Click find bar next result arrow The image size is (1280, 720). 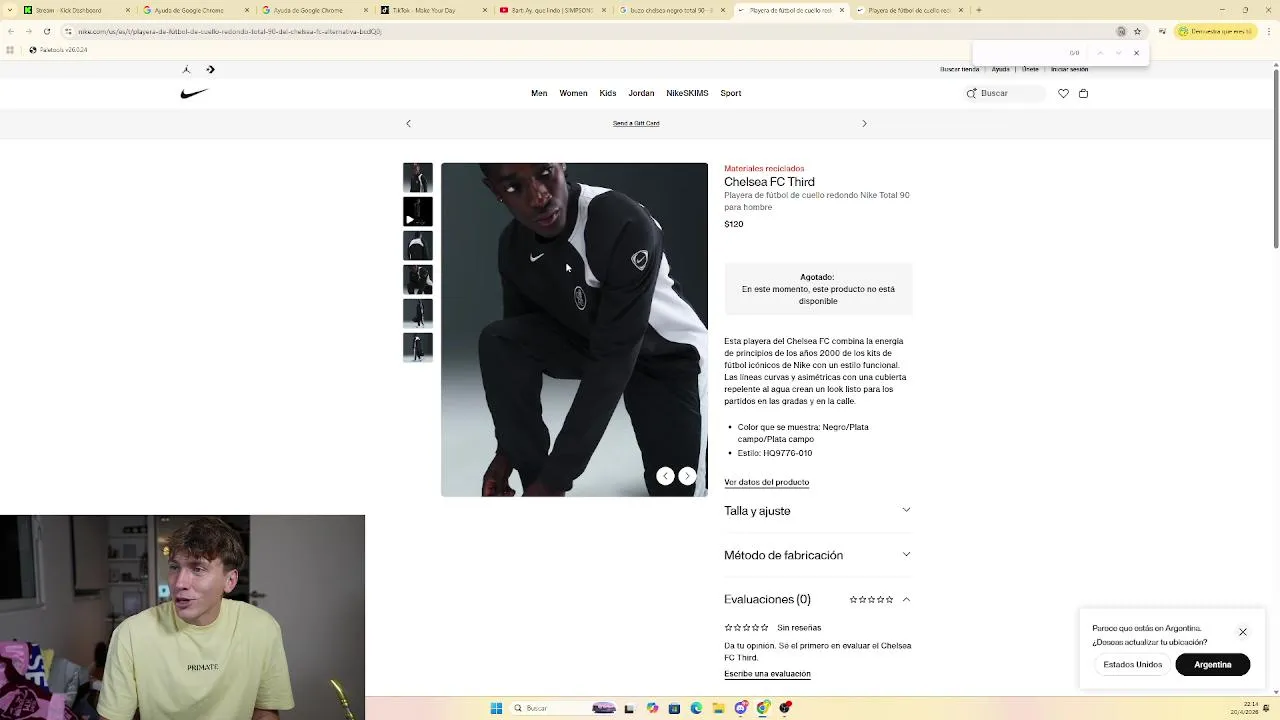[1118, 53]
